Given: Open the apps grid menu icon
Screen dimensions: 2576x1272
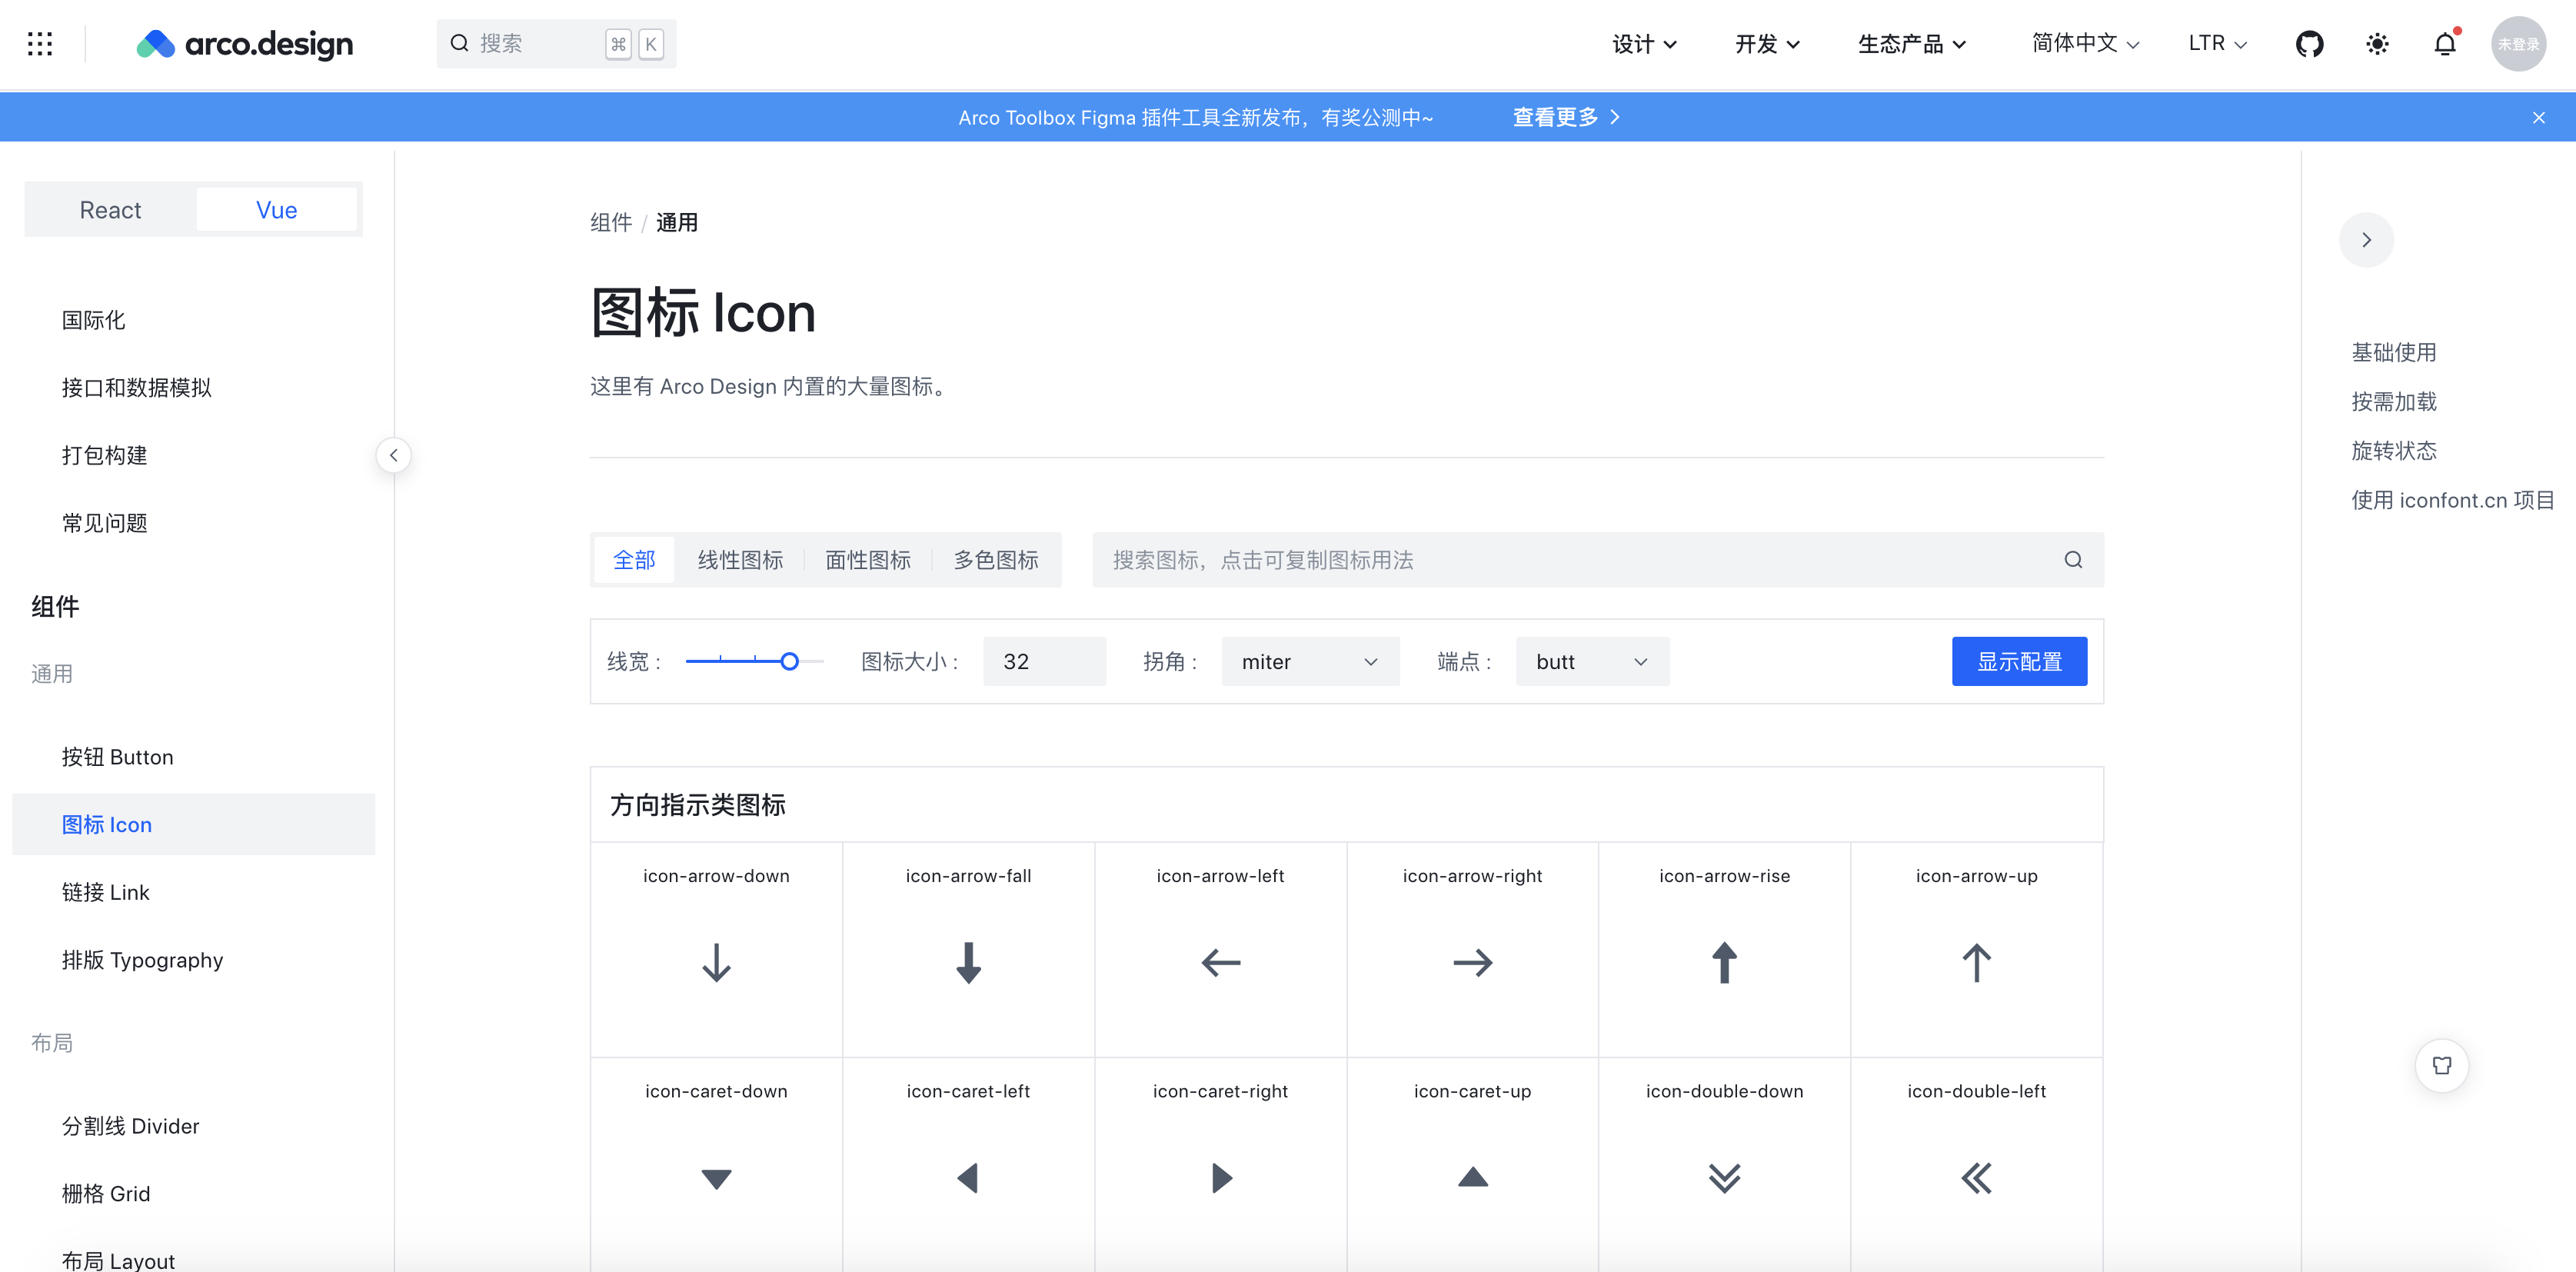Looking at the screenshot, I should (40, 44).
